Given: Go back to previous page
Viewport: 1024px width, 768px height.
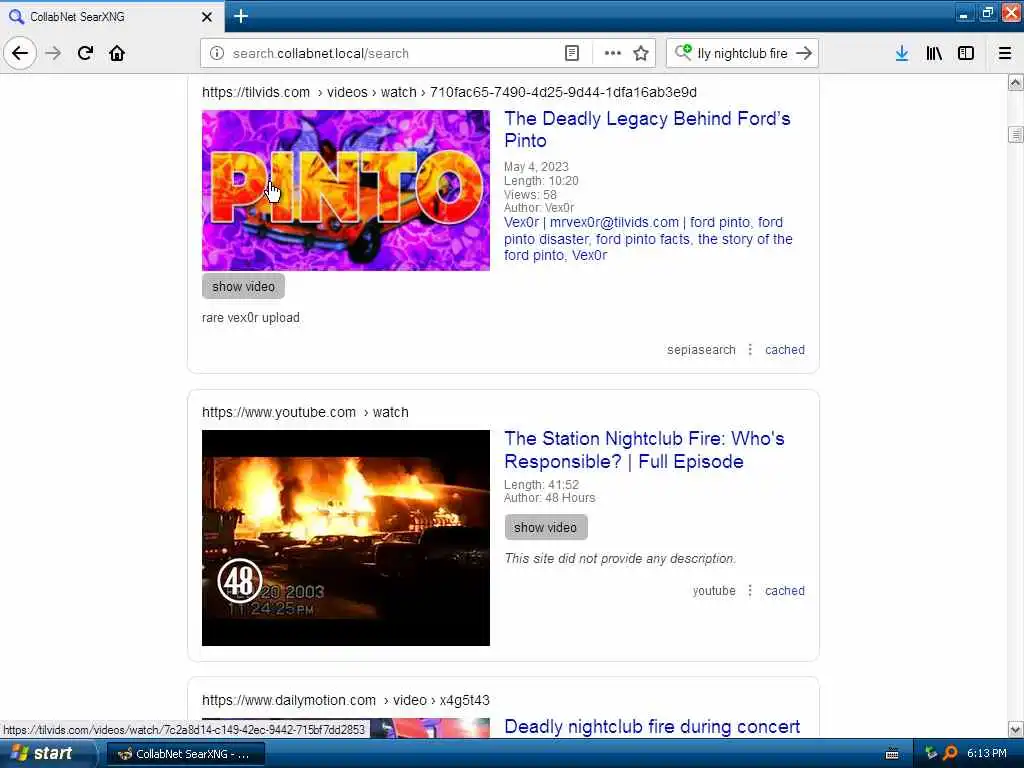Looking at the screenshot, I should [20, 53].
